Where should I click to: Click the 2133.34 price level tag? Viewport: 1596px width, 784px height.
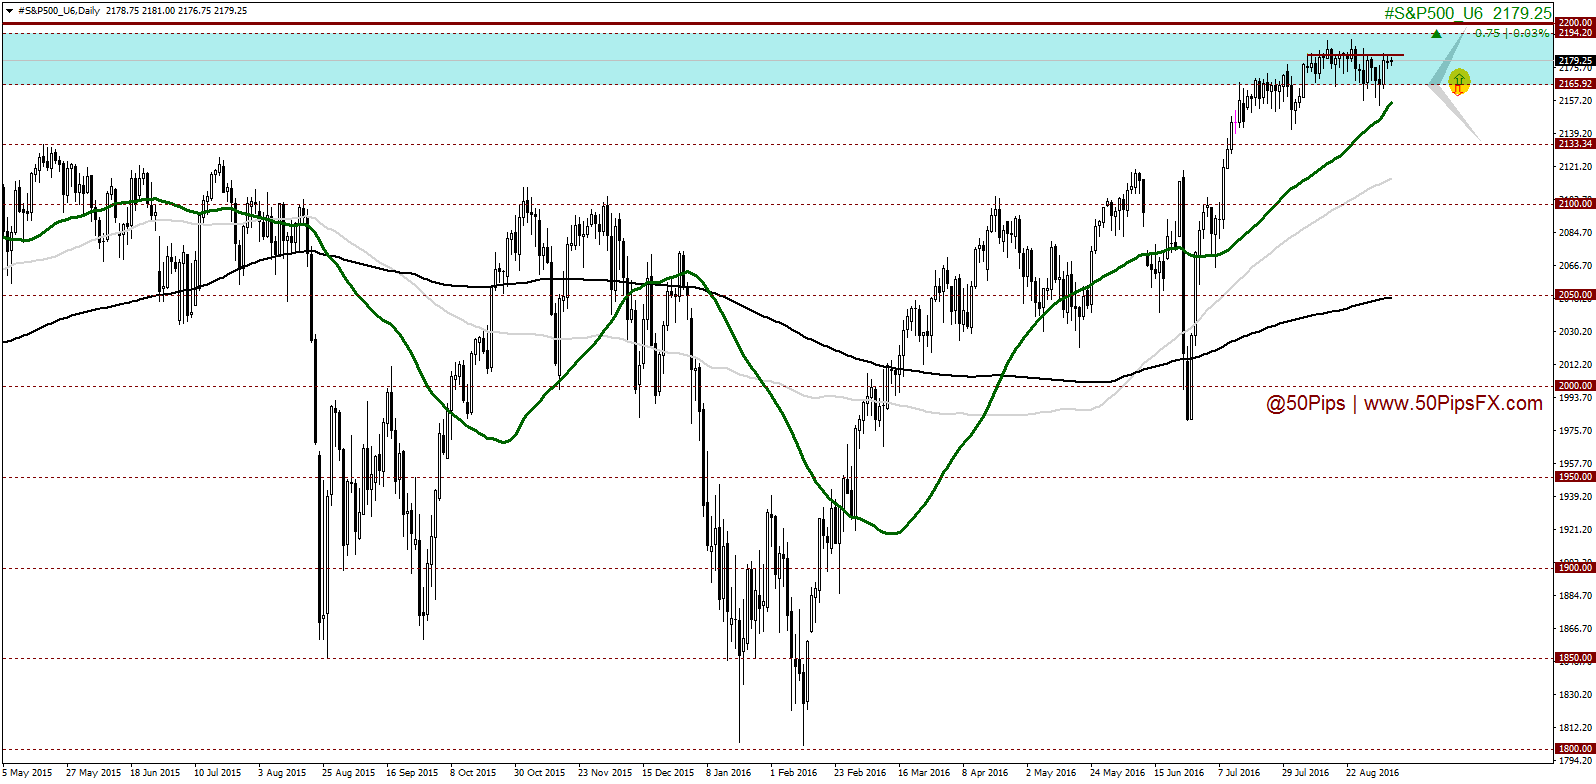1574,144
